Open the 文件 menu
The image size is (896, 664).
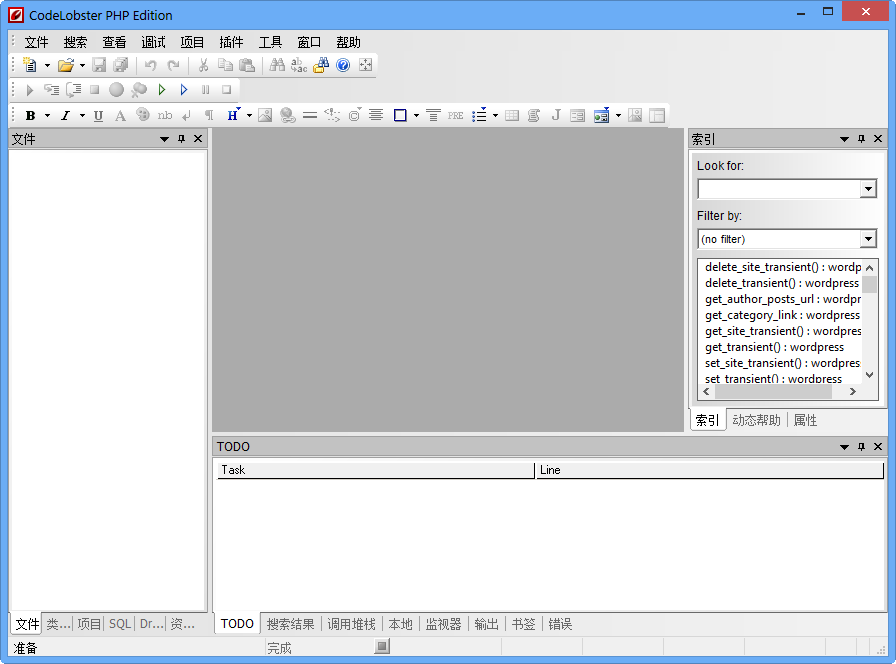(37, 42)
